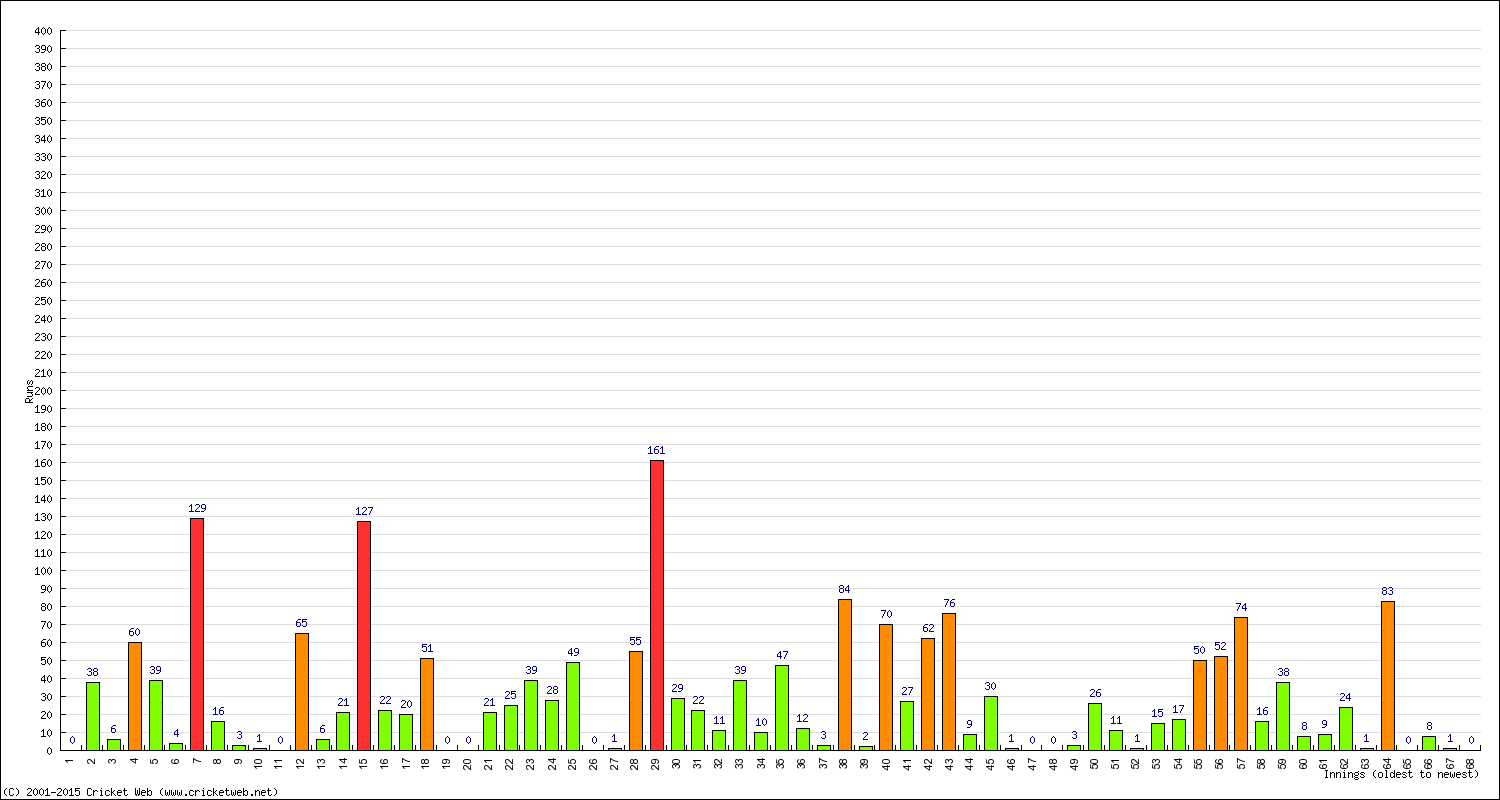Click the red bar labeled 127

coord(364,636)
